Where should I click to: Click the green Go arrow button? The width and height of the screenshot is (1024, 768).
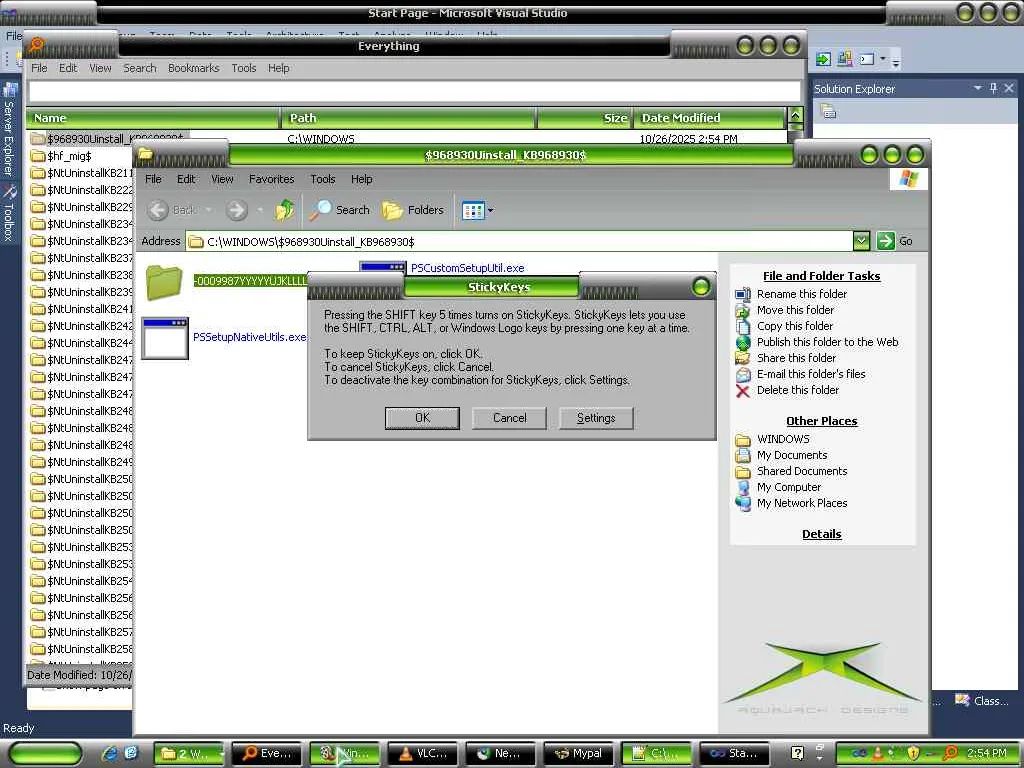coord(886,241)
